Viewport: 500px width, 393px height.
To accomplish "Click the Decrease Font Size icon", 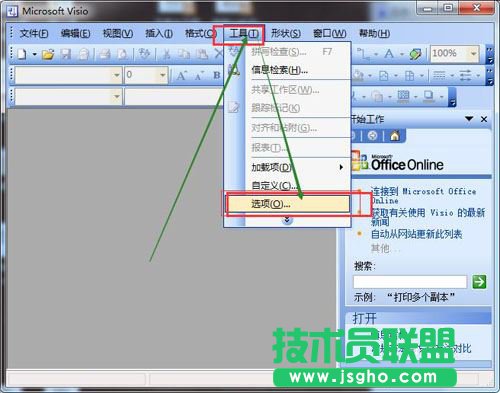I will tap(199, 76).
